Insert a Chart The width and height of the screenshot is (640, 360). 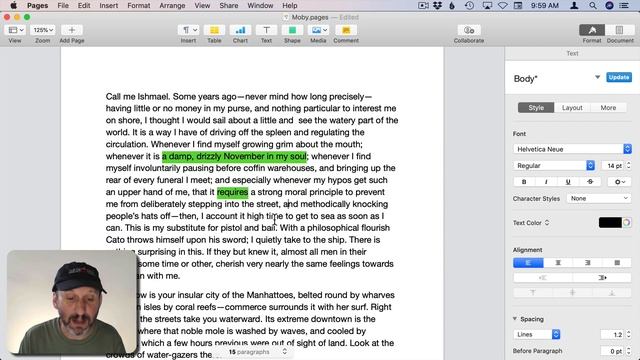(240, 30)
